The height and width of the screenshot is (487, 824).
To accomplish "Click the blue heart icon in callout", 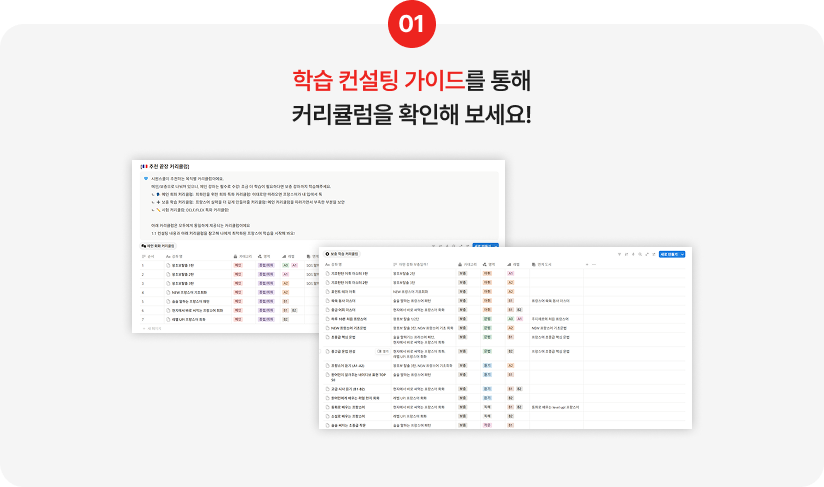I will (x=146, y=179).
